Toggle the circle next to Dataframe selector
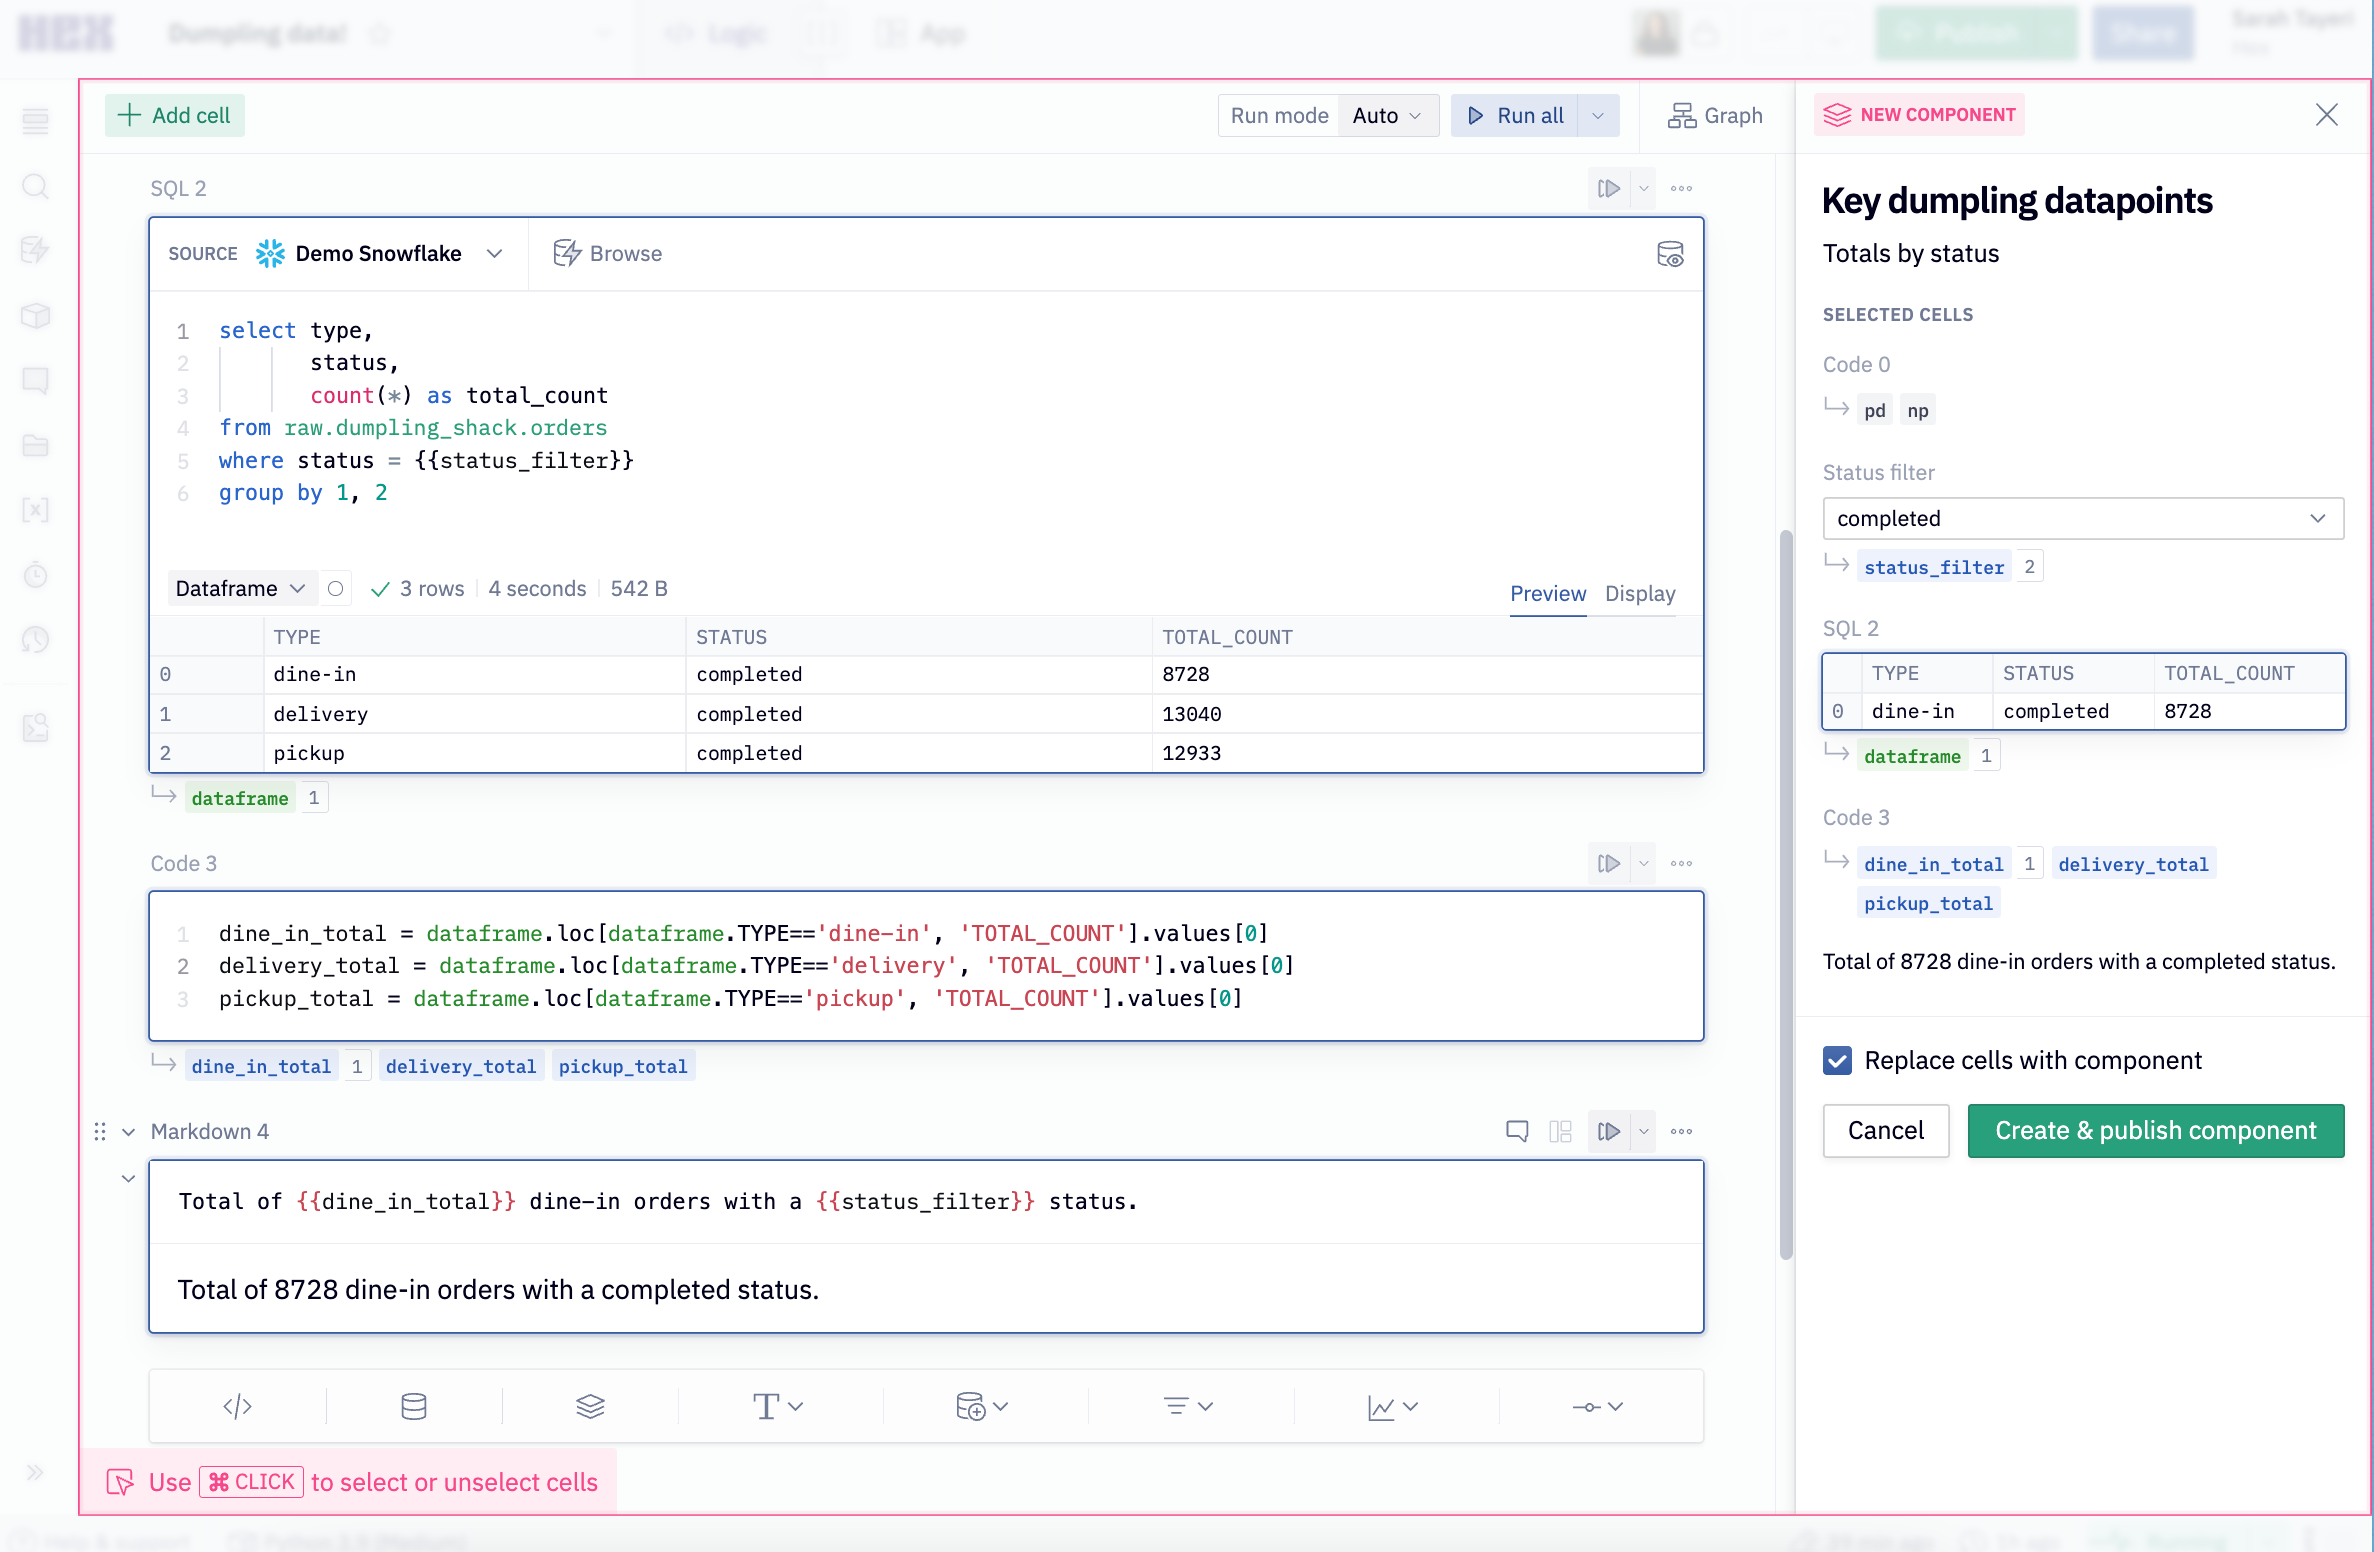The width and height of the screenshot is (2374, 1552). 336,589
